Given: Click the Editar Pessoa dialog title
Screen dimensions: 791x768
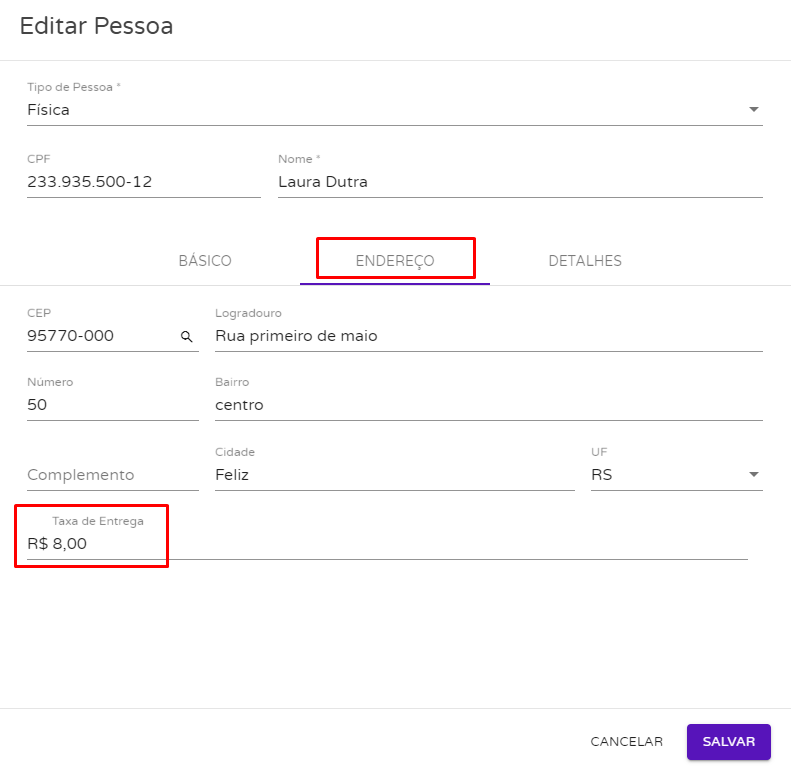Looking at the screenshot, I should (96, 26).
